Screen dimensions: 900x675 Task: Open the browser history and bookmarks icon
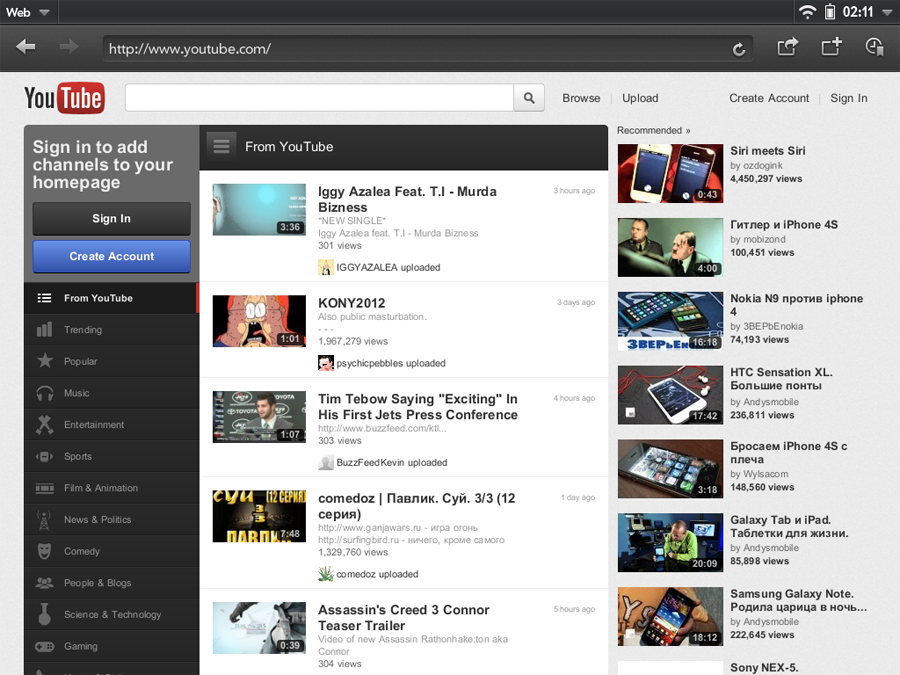tap(874, 47)
